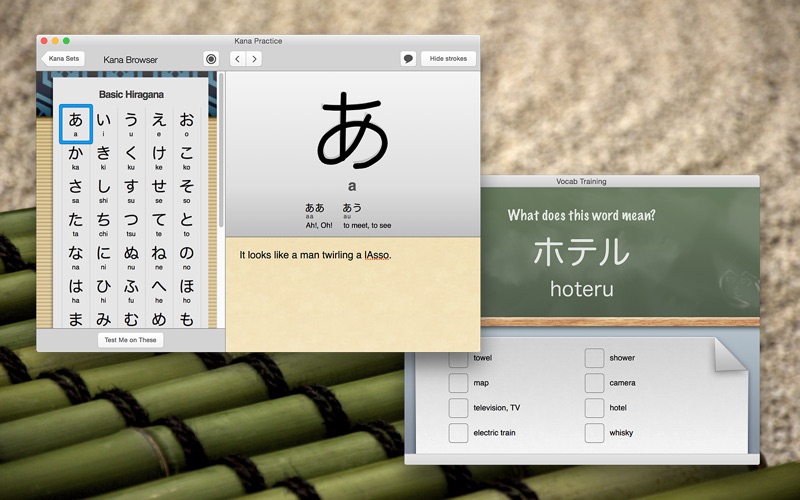Select the か (ka) kana tile
The height and width of the screenshot is (500, 800).
(x=76, y=157)
